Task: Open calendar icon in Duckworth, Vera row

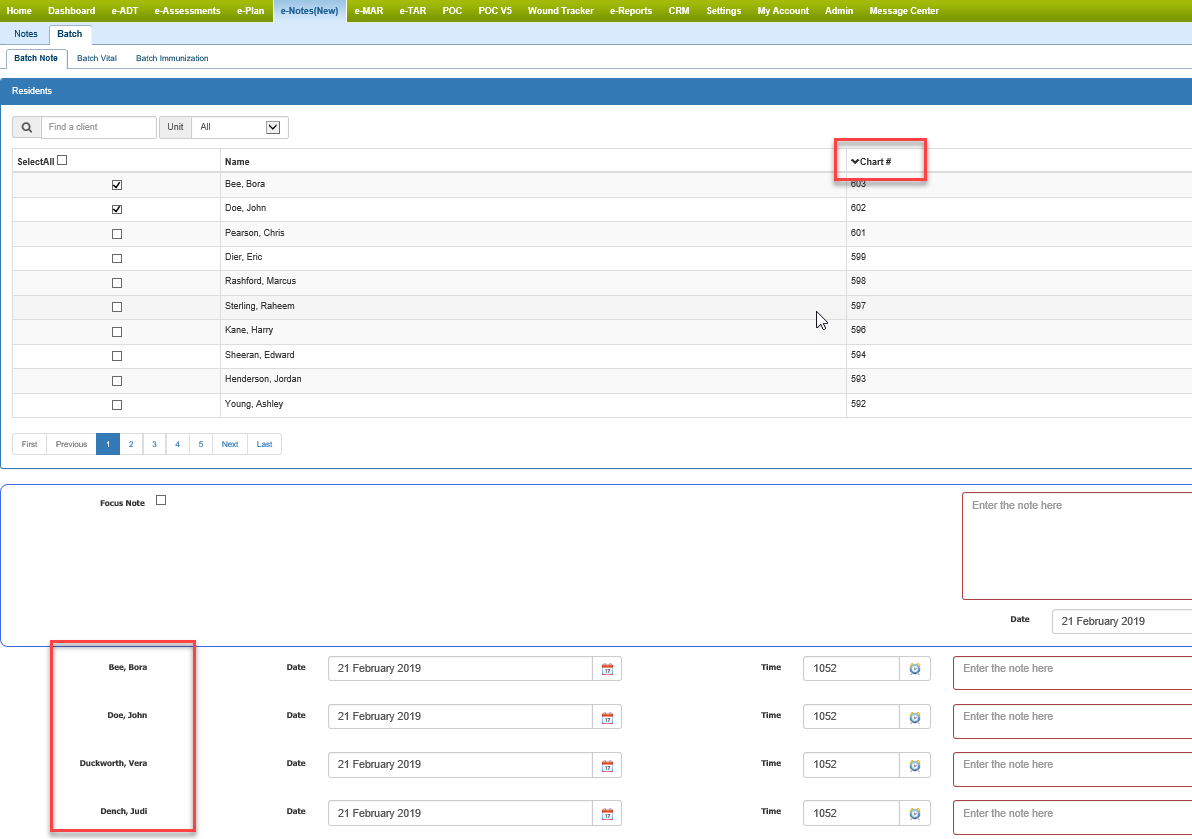Action: (607, 765)
